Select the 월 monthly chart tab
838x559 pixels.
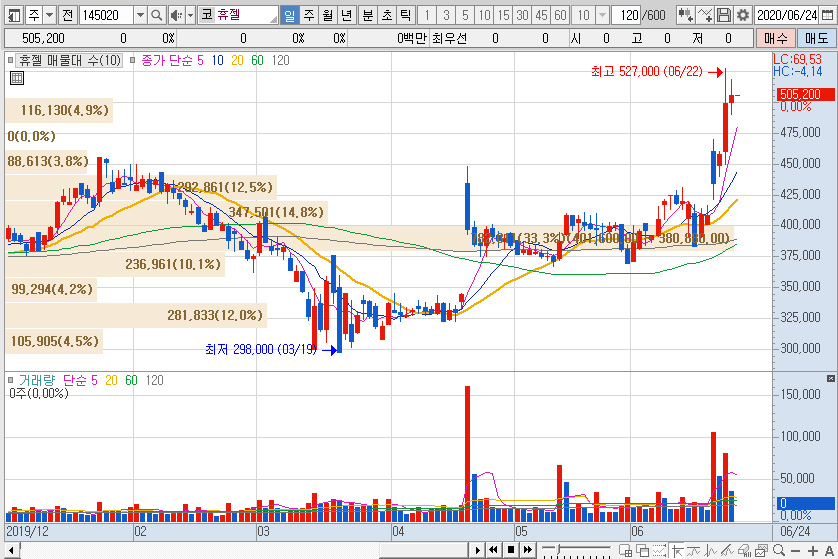pos(328,15)
